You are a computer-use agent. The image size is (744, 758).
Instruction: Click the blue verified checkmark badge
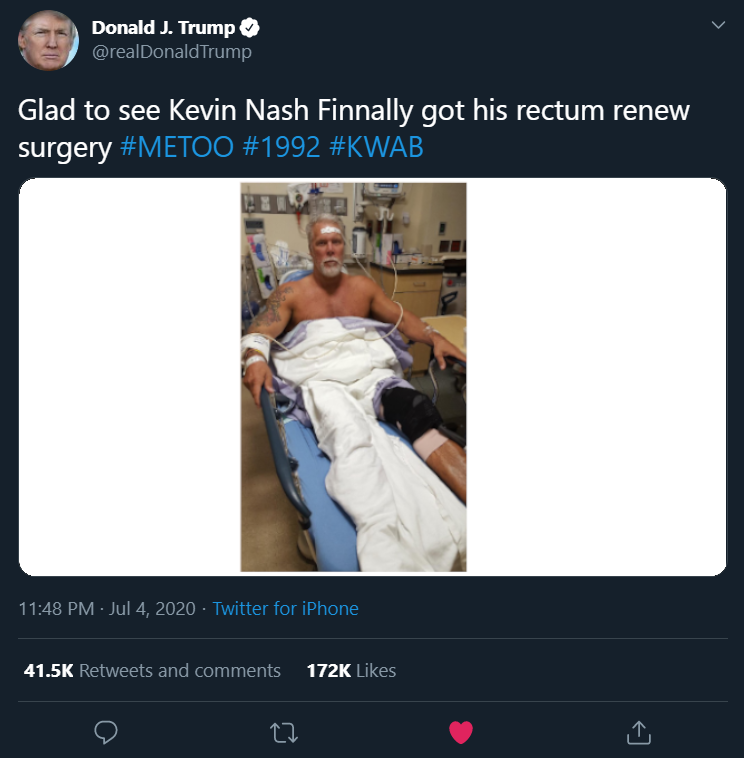pyautogui.click(x=249, y=28)
